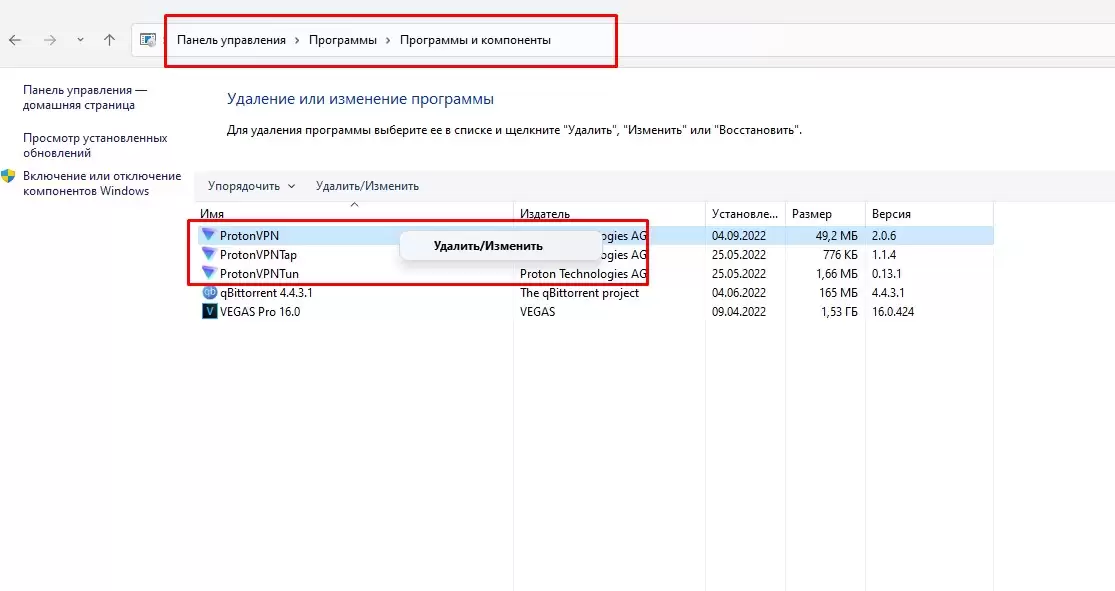Click publisher The qBittorrent project
The height and width of the screenshot is (591, 1115).
[x=580, y=293]
